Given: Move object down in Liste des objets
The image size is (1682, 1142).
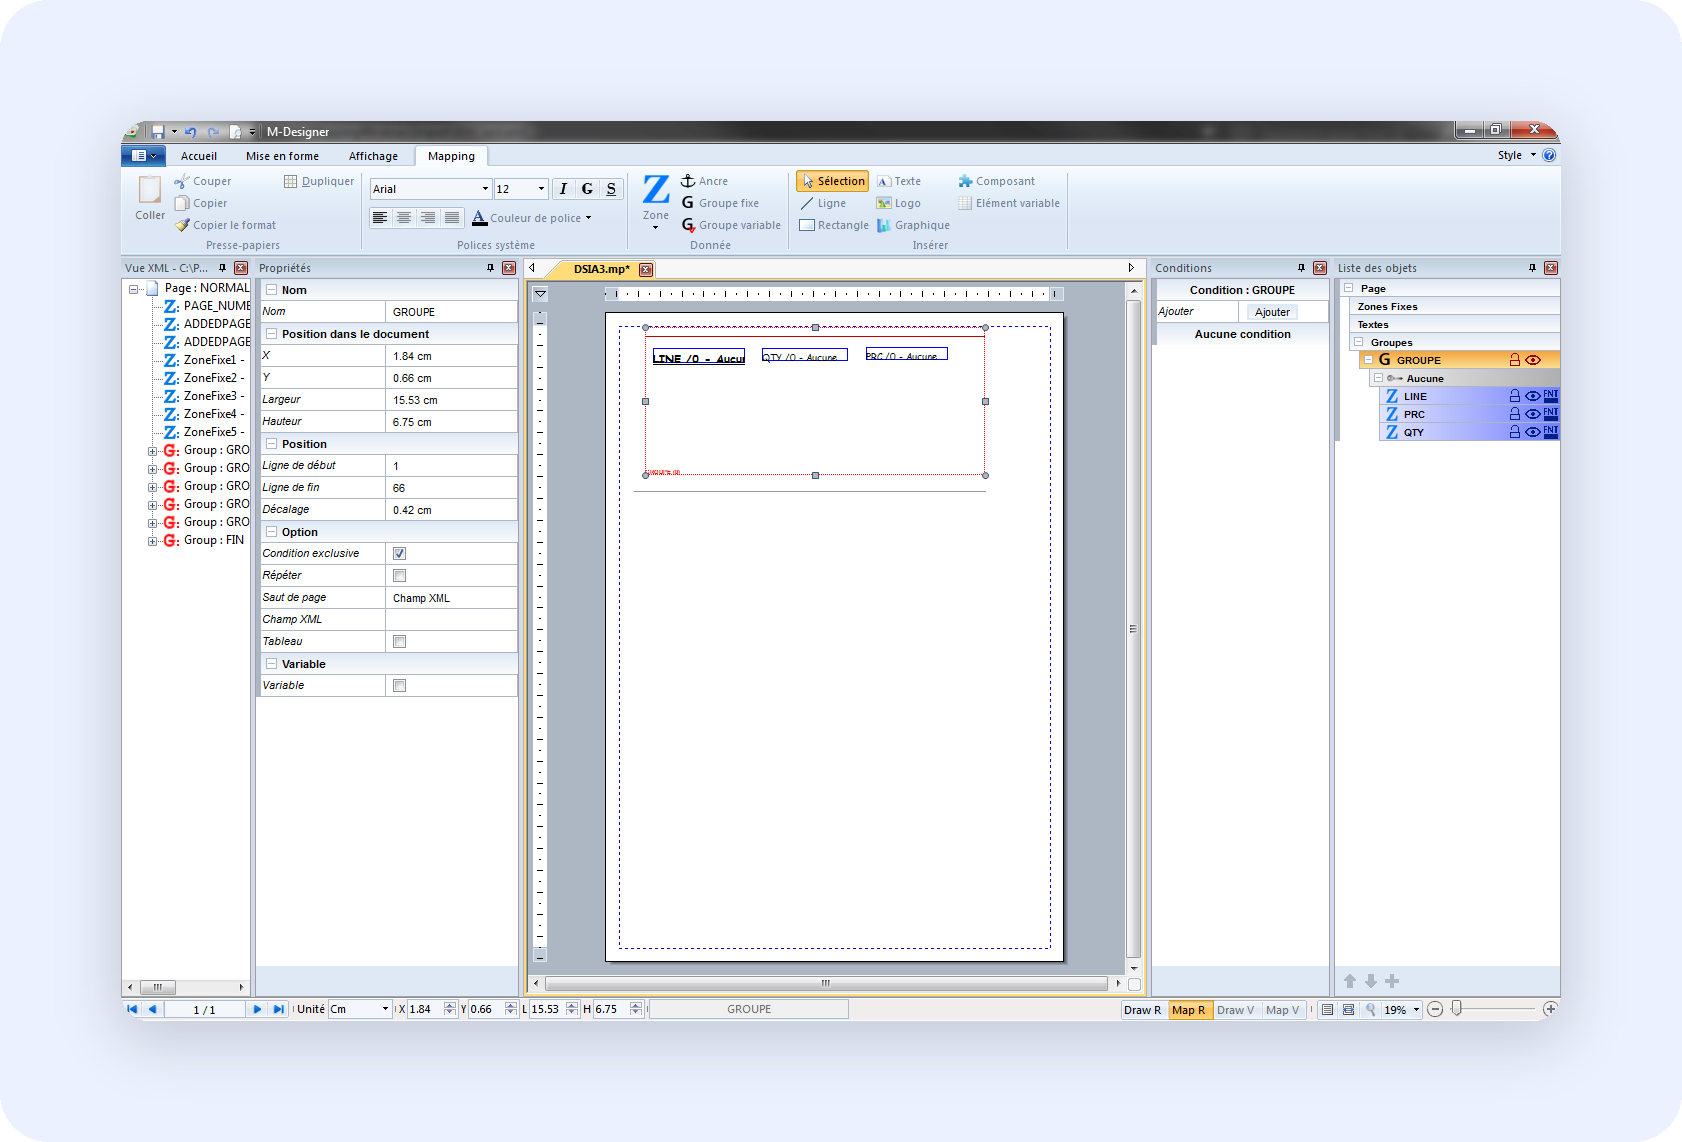Looking at the screenshot, I should point(1371,981).
